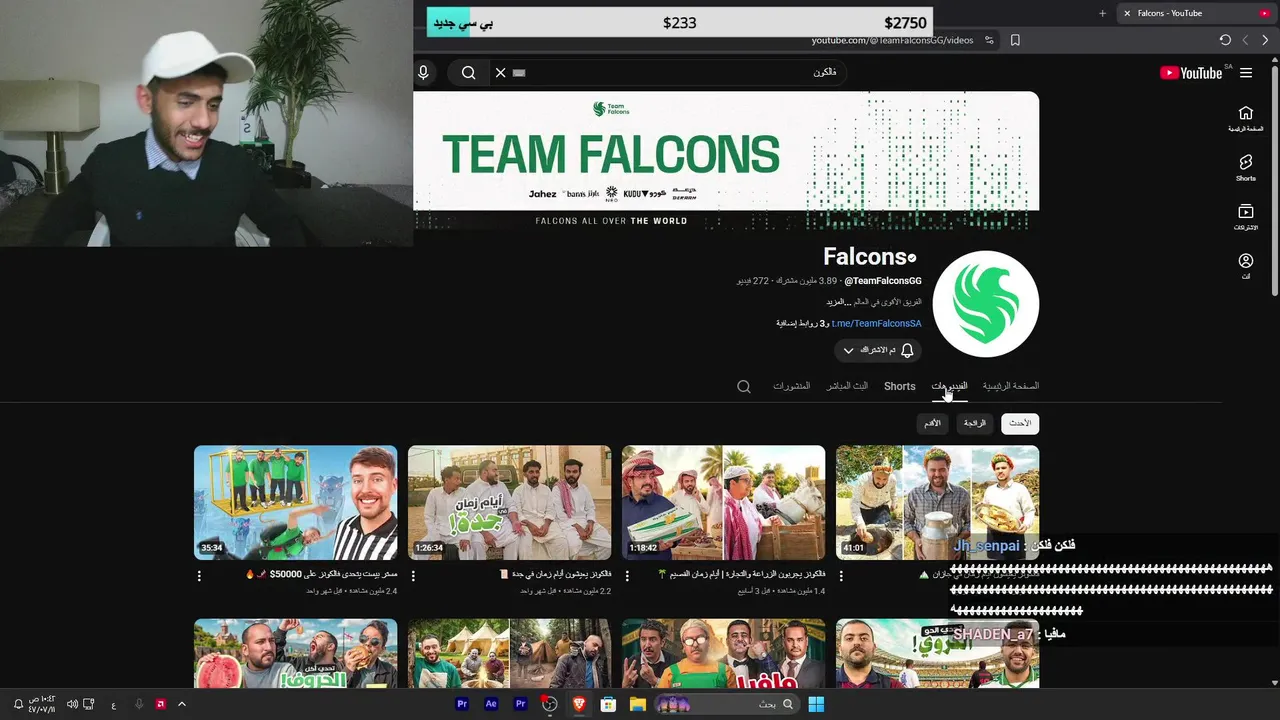Select the 'الأحدث' sort chip
The width and height of the screenshot is (1280, 720).
[x=1020, y=423]
